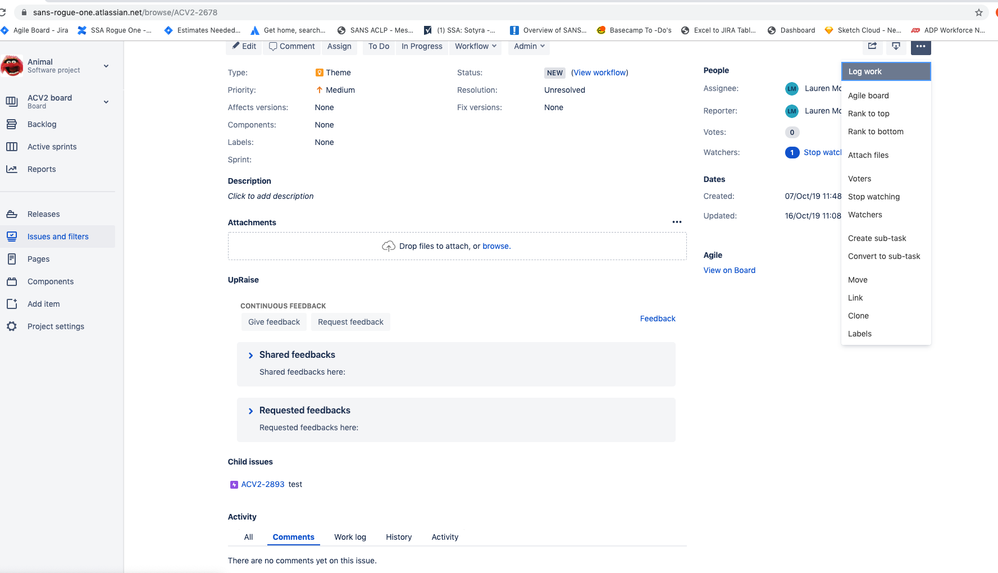This screenshot has height=573, width=998.
Task: Click Request feedback button
Action: [351, 322]
